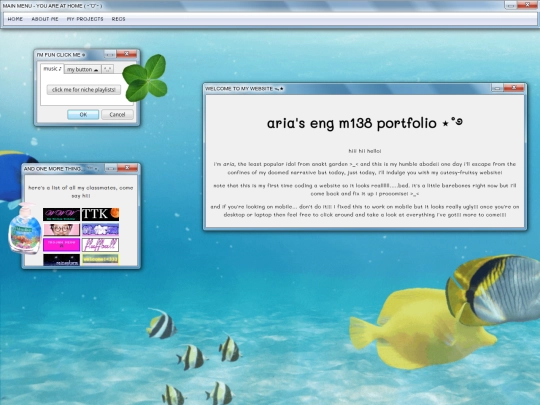Open the pink banner with glasses face
The image size is (540, 405).
pyautogui.click(x=61, y=230)
